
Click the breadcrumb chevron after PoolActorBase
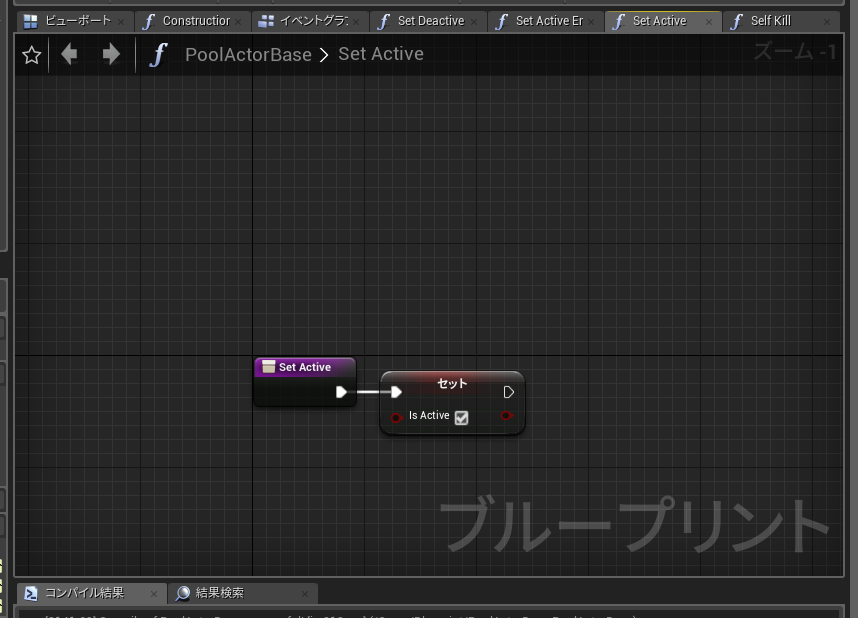324,55
